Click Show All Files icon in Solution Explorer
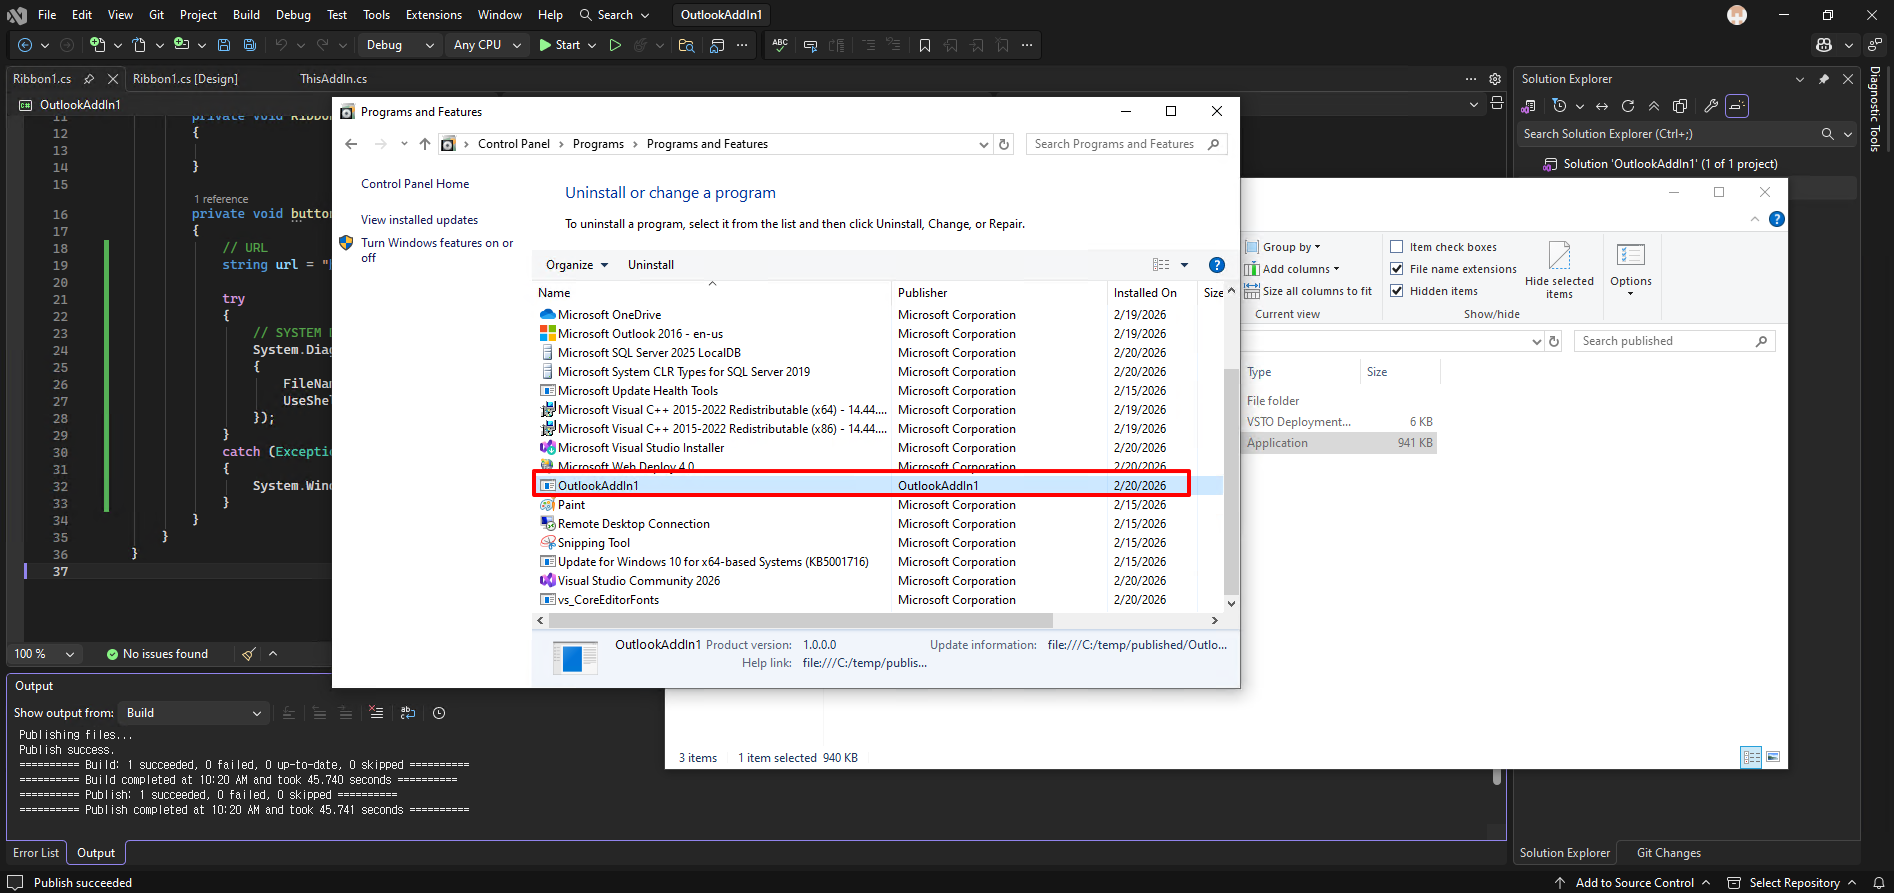 [x=1680, y=106]
